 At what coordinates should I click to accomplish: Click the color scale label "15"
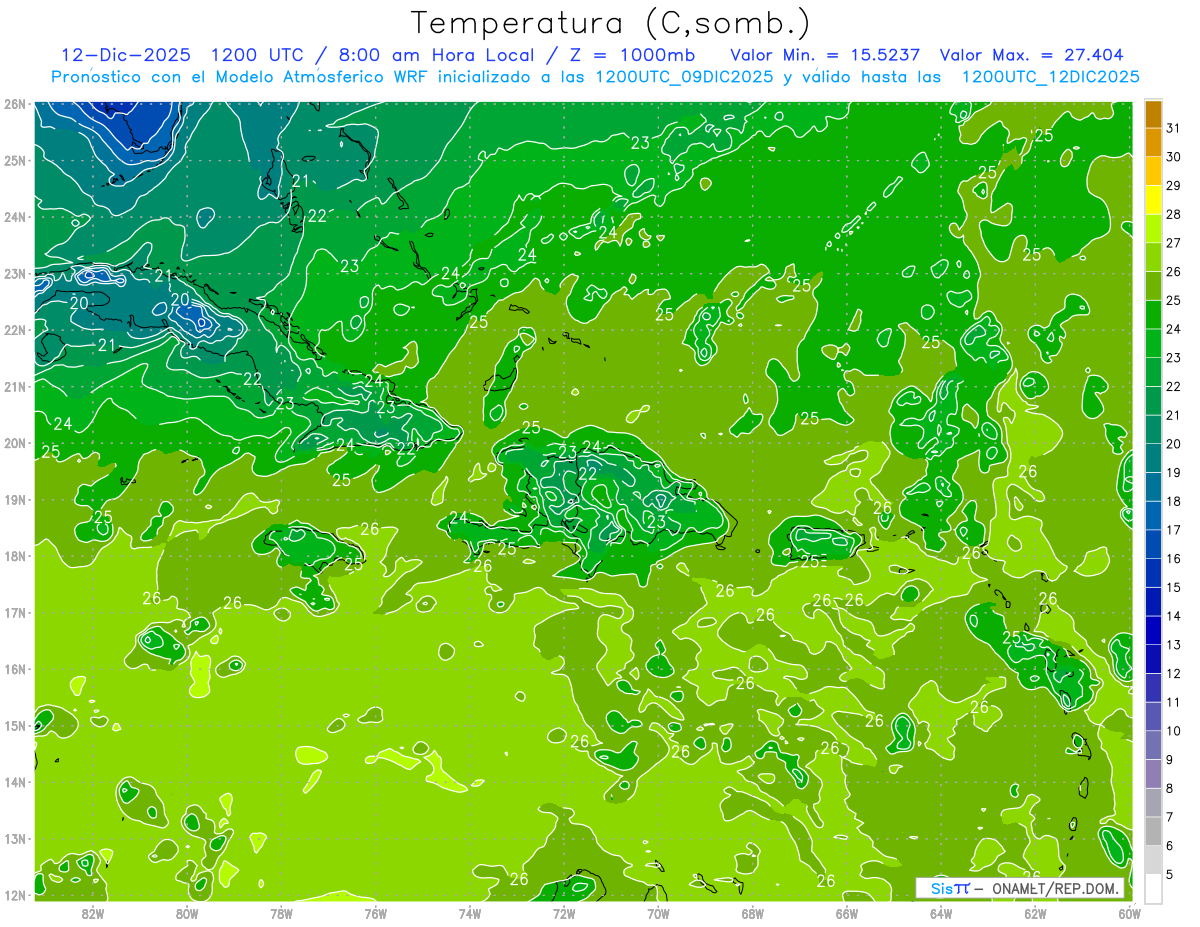pyautogui.click(x=1174, y=588)
